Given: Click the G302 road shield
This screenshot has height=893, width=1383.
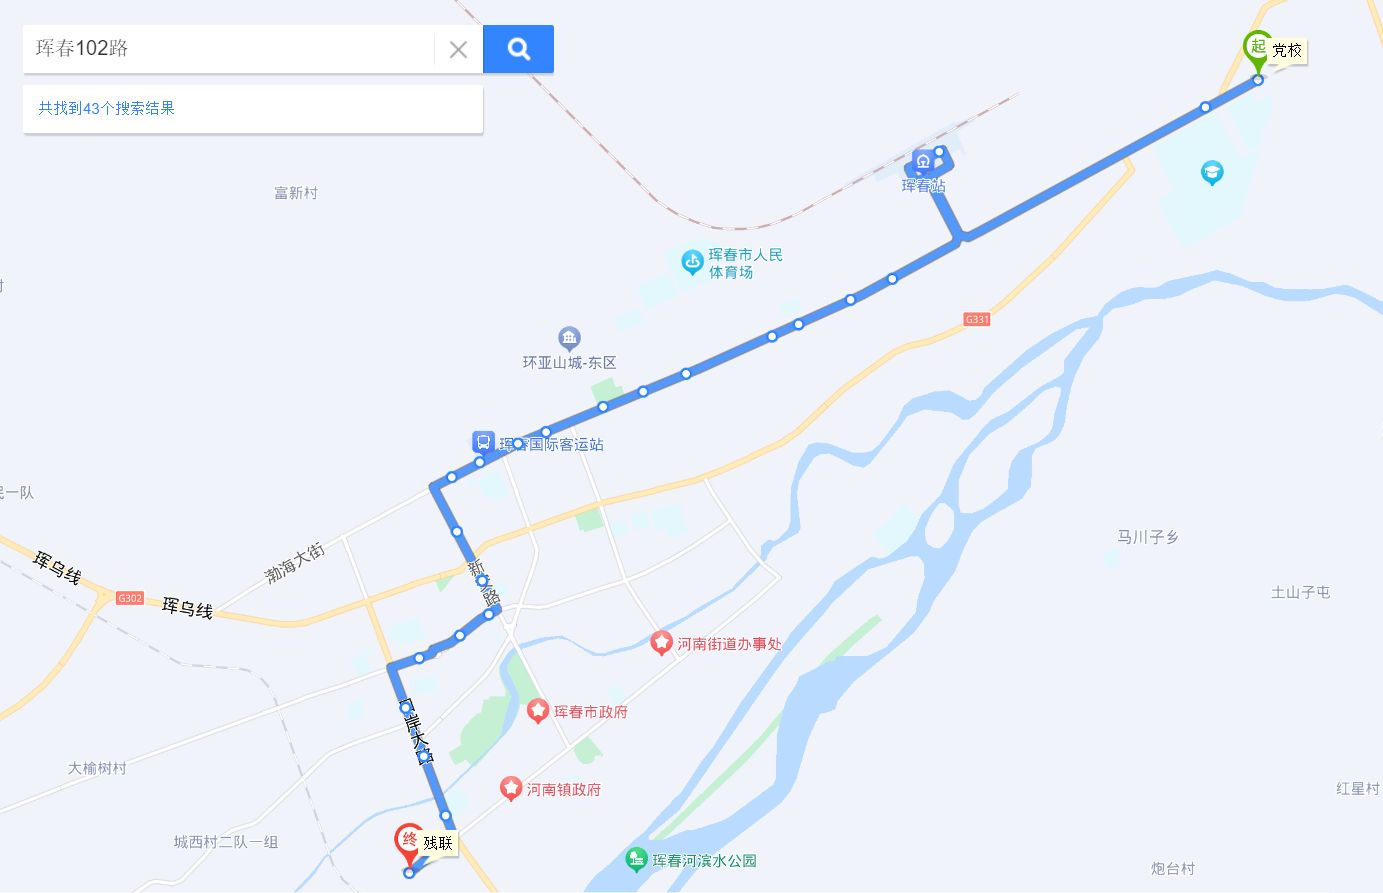Looking at the screenshot, I should tap(130, 598).
